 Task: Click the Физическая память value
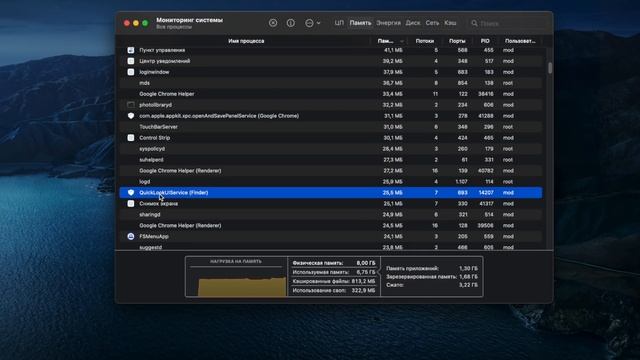(x=366, y=263)
